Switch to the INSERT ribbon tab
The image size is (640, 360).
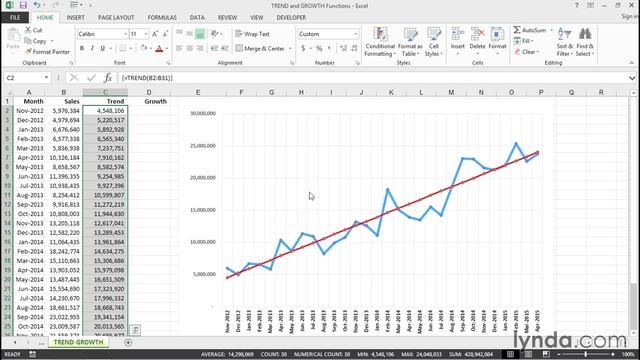(76, 18)
